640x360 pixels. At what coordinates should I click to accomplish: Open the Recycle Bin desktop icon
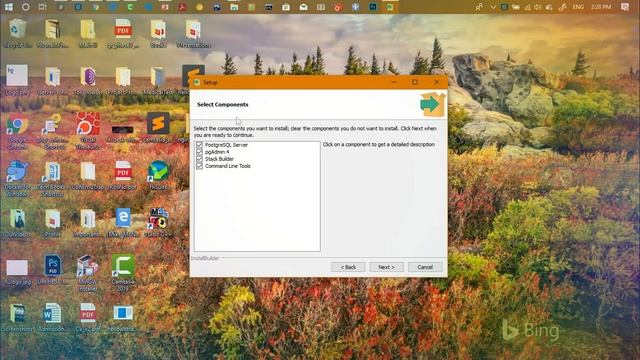[17, 33]
